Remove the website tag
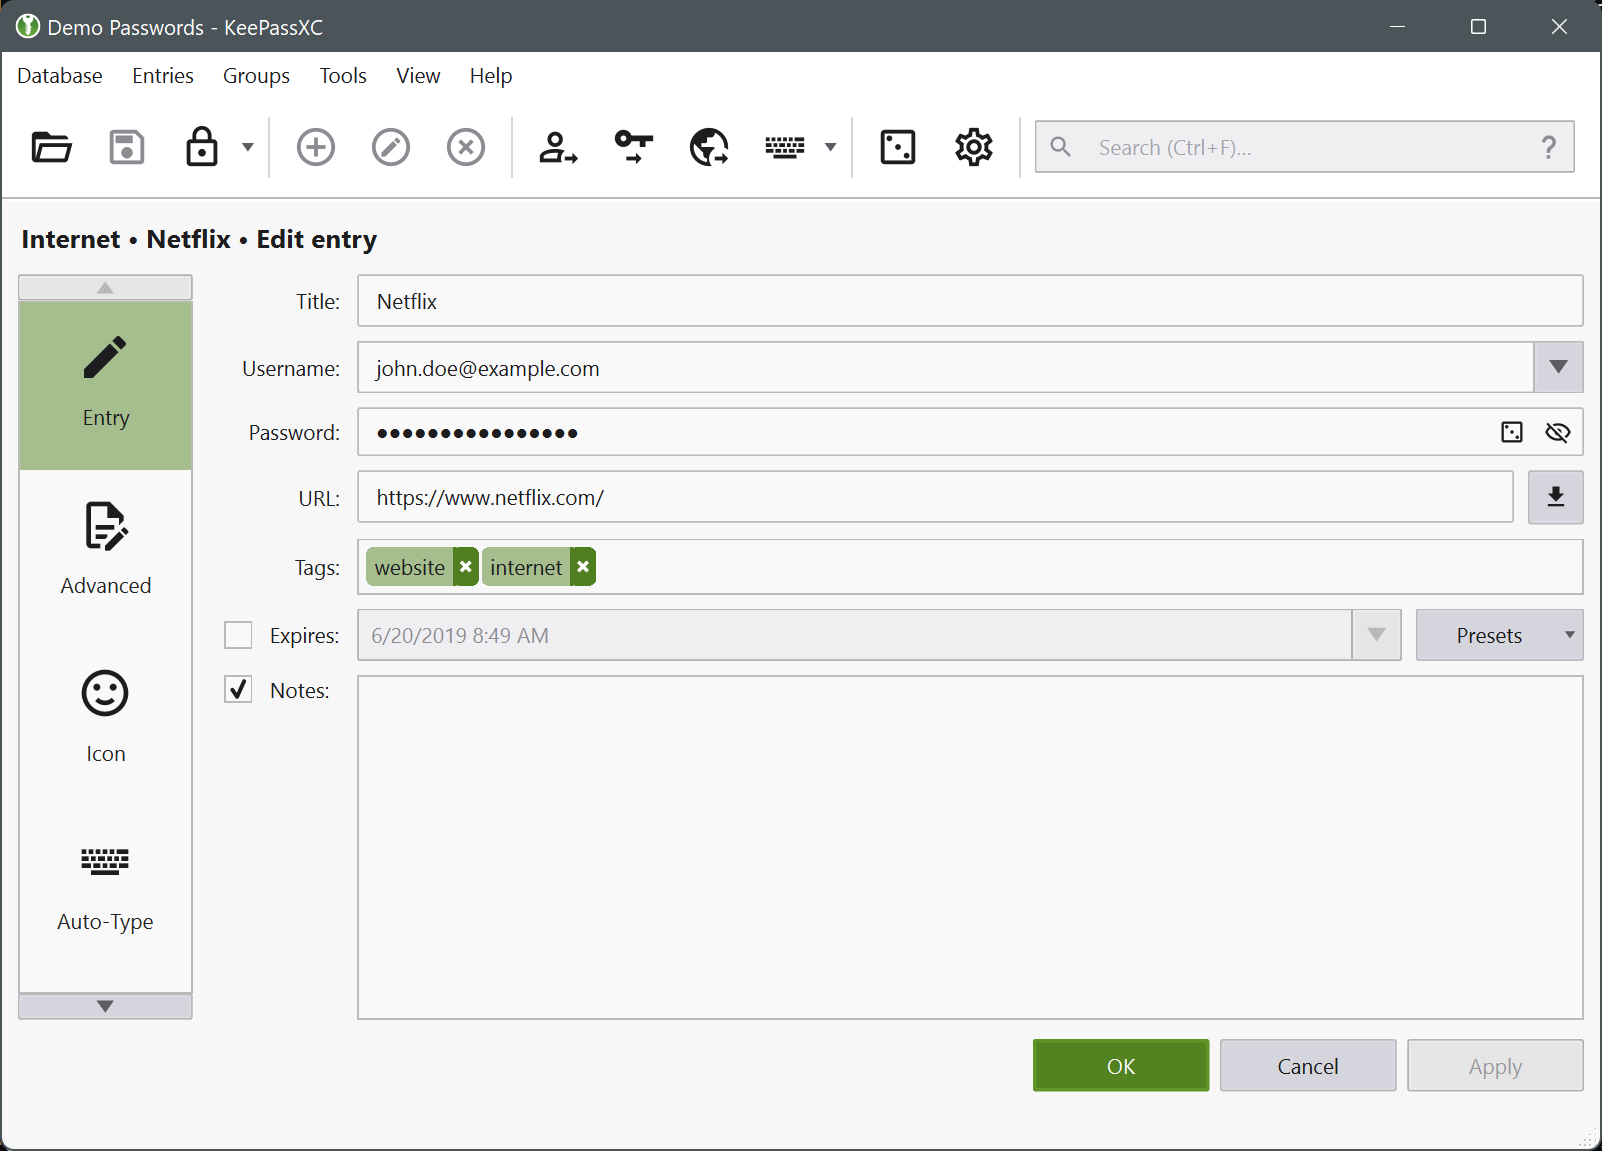This screenshot has height=1151, width=1602. pos(466,567)
